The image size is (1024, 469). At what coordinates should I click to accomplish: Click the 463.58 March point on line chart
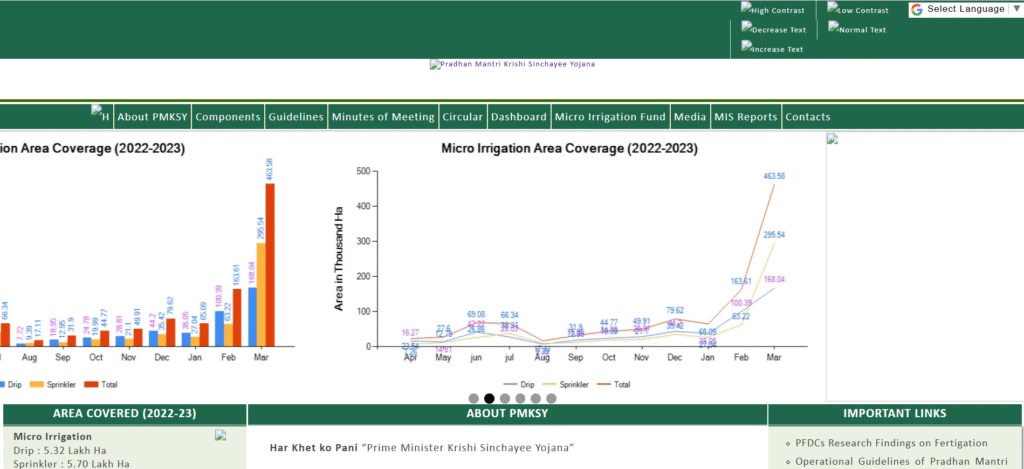point(773,185)
